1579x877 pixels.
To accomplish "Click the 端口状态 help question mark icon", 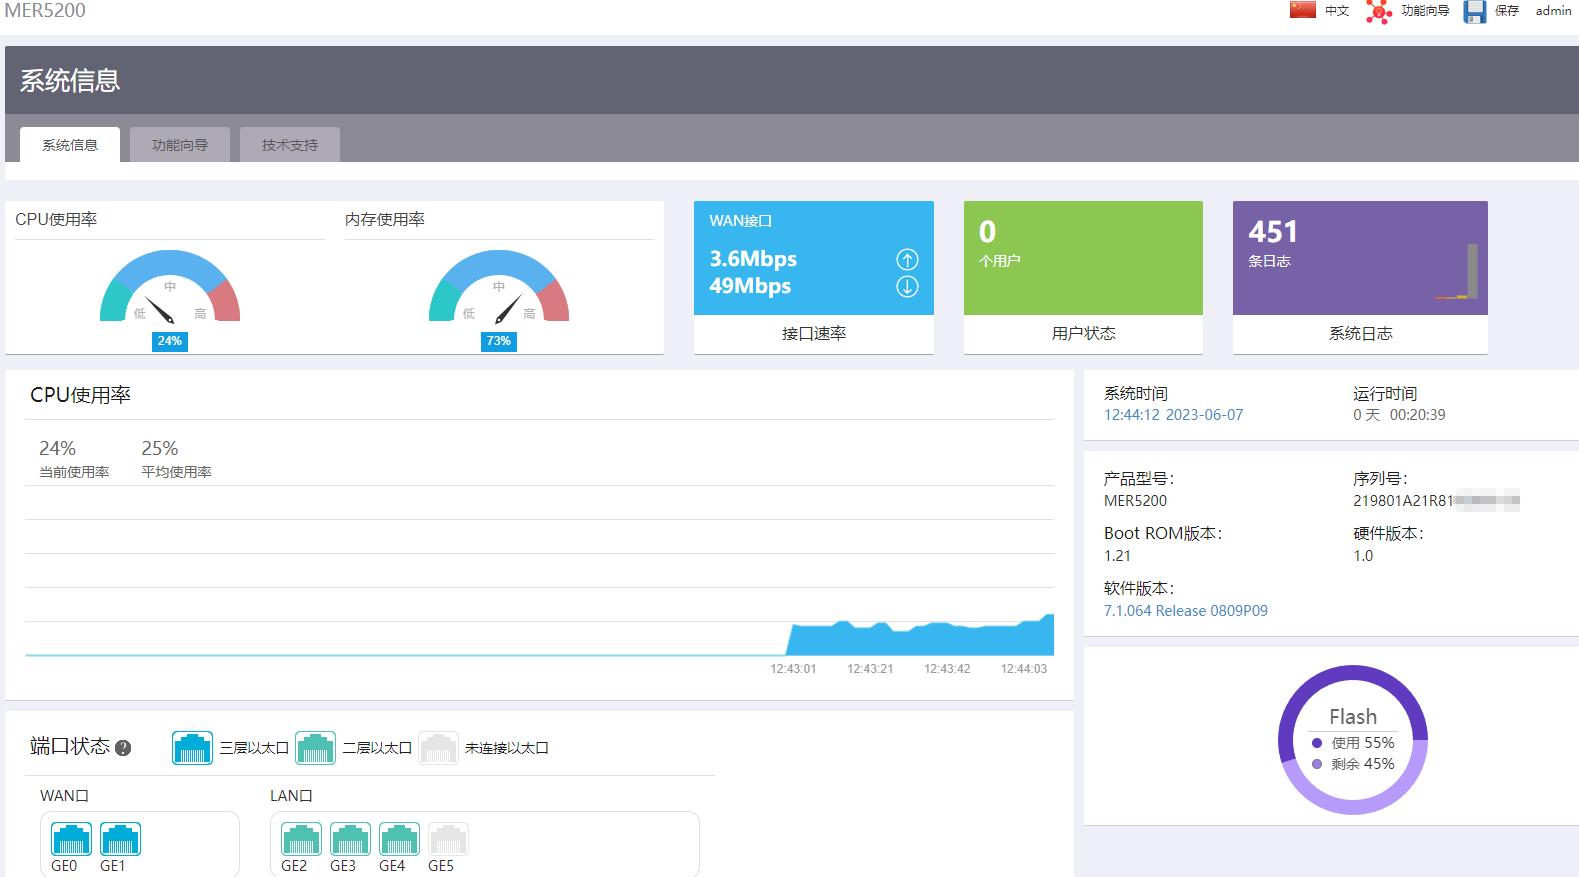I will pyautogui.click(x=123, y=748).
